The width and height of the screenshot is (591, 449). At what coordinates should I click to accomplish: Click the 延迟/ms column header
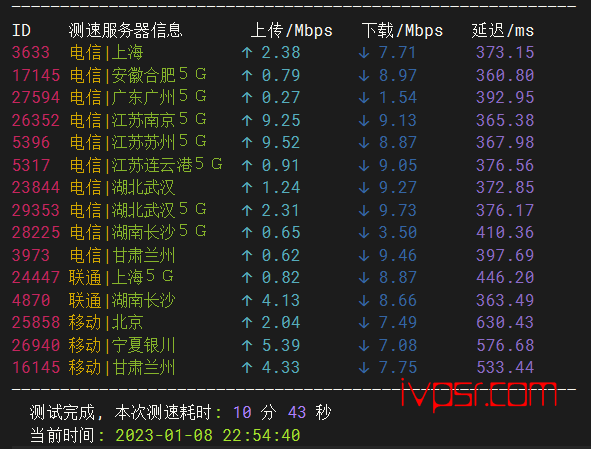pyautogui.click(x=503, y=31)
